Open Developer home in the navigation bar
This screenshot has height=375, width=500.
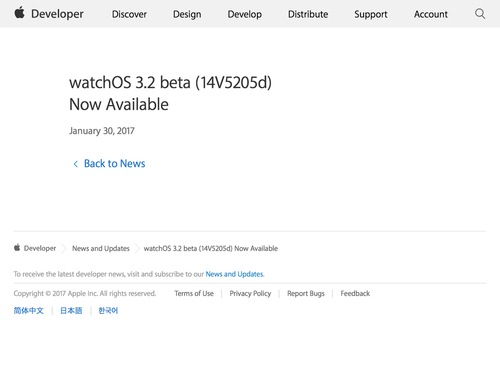coord(57,14)
